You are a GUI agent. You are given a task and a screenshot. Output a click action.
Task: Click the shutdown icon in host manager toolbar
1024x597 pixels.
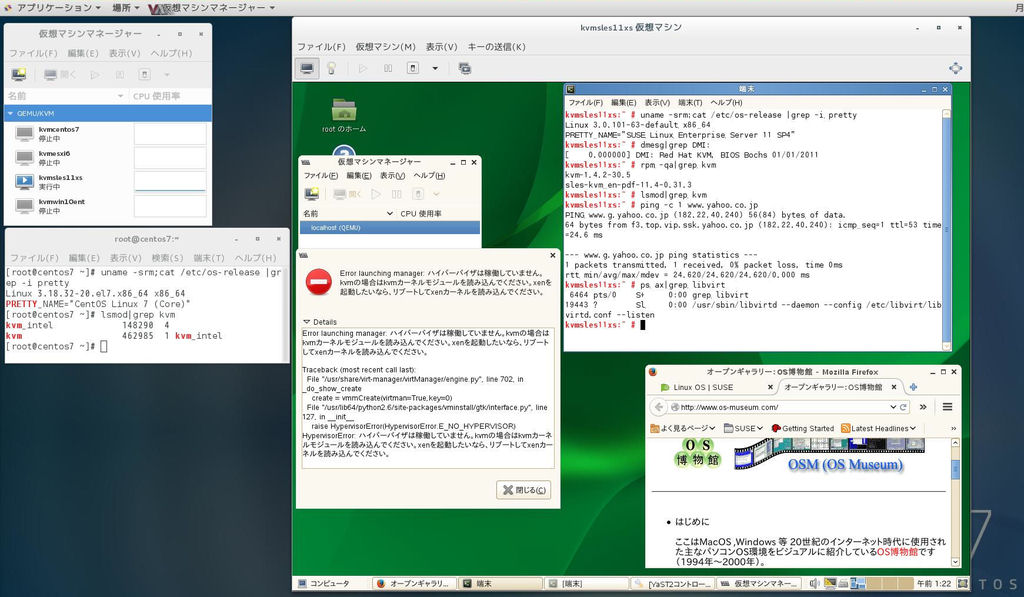tap(145, 74)
